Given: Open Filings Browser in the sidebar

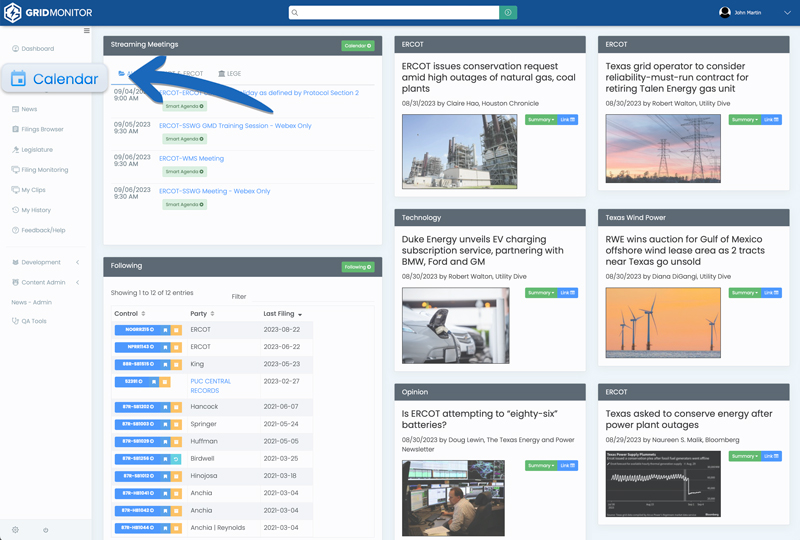Looking at the screenshot, I should coord(38,130).
